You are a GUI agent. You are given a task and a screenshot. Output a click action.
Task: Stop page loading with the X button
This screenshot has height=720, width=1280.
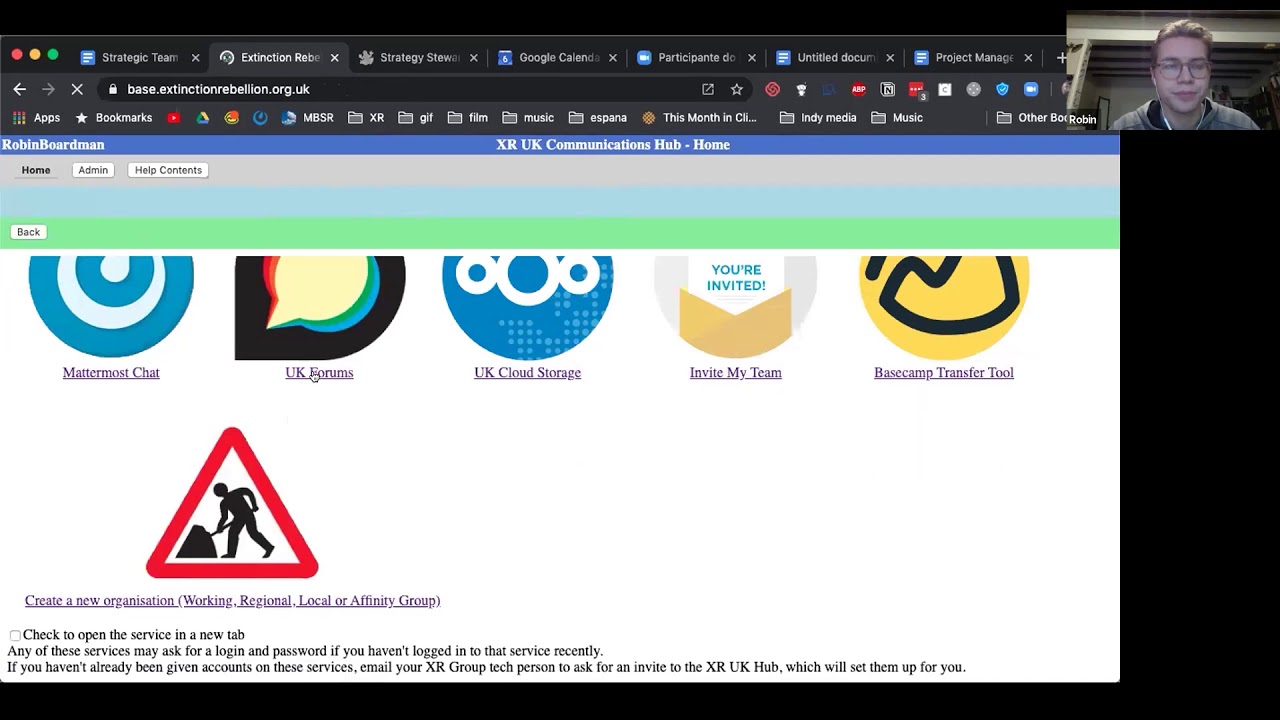(x=77, y=89)
